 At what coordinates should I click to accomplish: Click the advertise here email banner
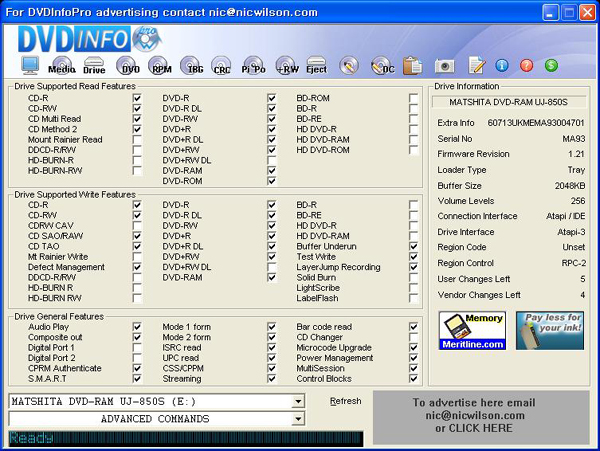tap(481, 417)
